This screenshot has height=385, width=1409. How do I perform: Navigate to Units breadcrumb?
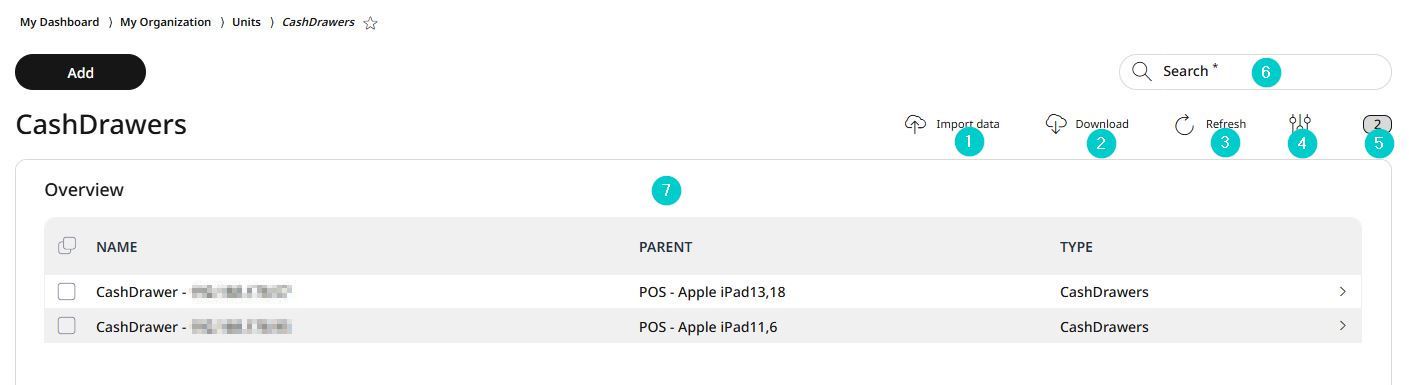(x=246, y=22)
